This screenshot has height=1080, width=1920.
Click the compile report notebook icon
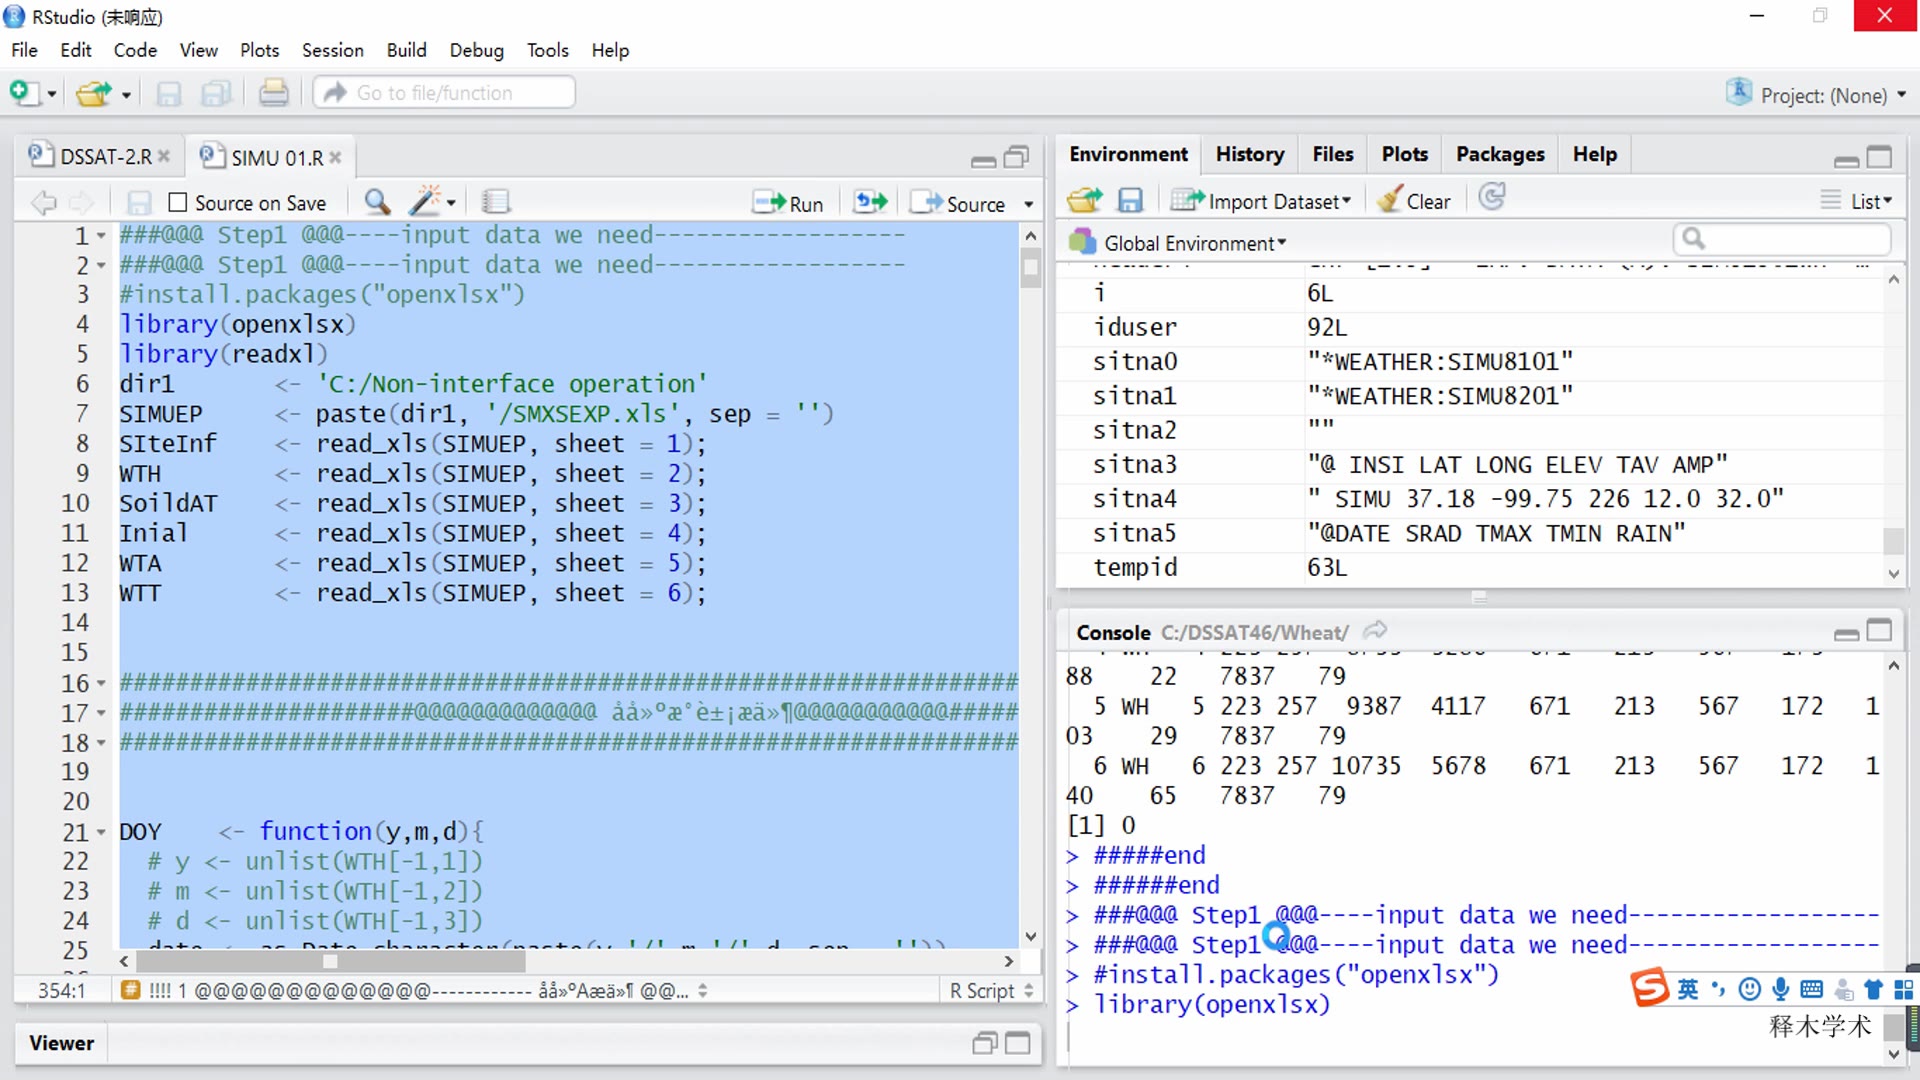(x=495, y=202)
